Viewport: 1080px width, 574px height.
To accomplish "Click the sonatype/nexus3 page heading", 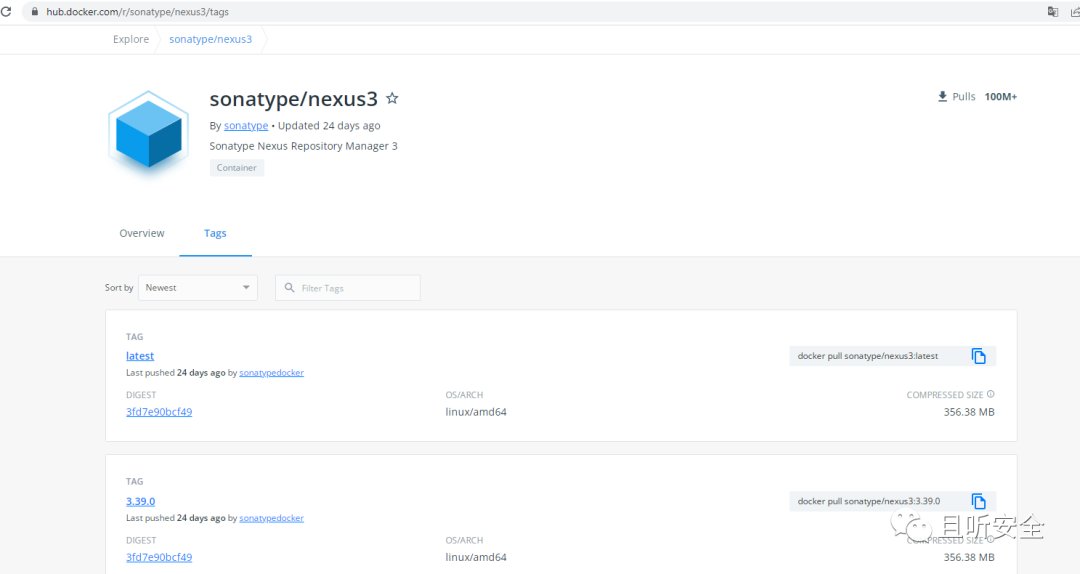I will tap(293, 99).
